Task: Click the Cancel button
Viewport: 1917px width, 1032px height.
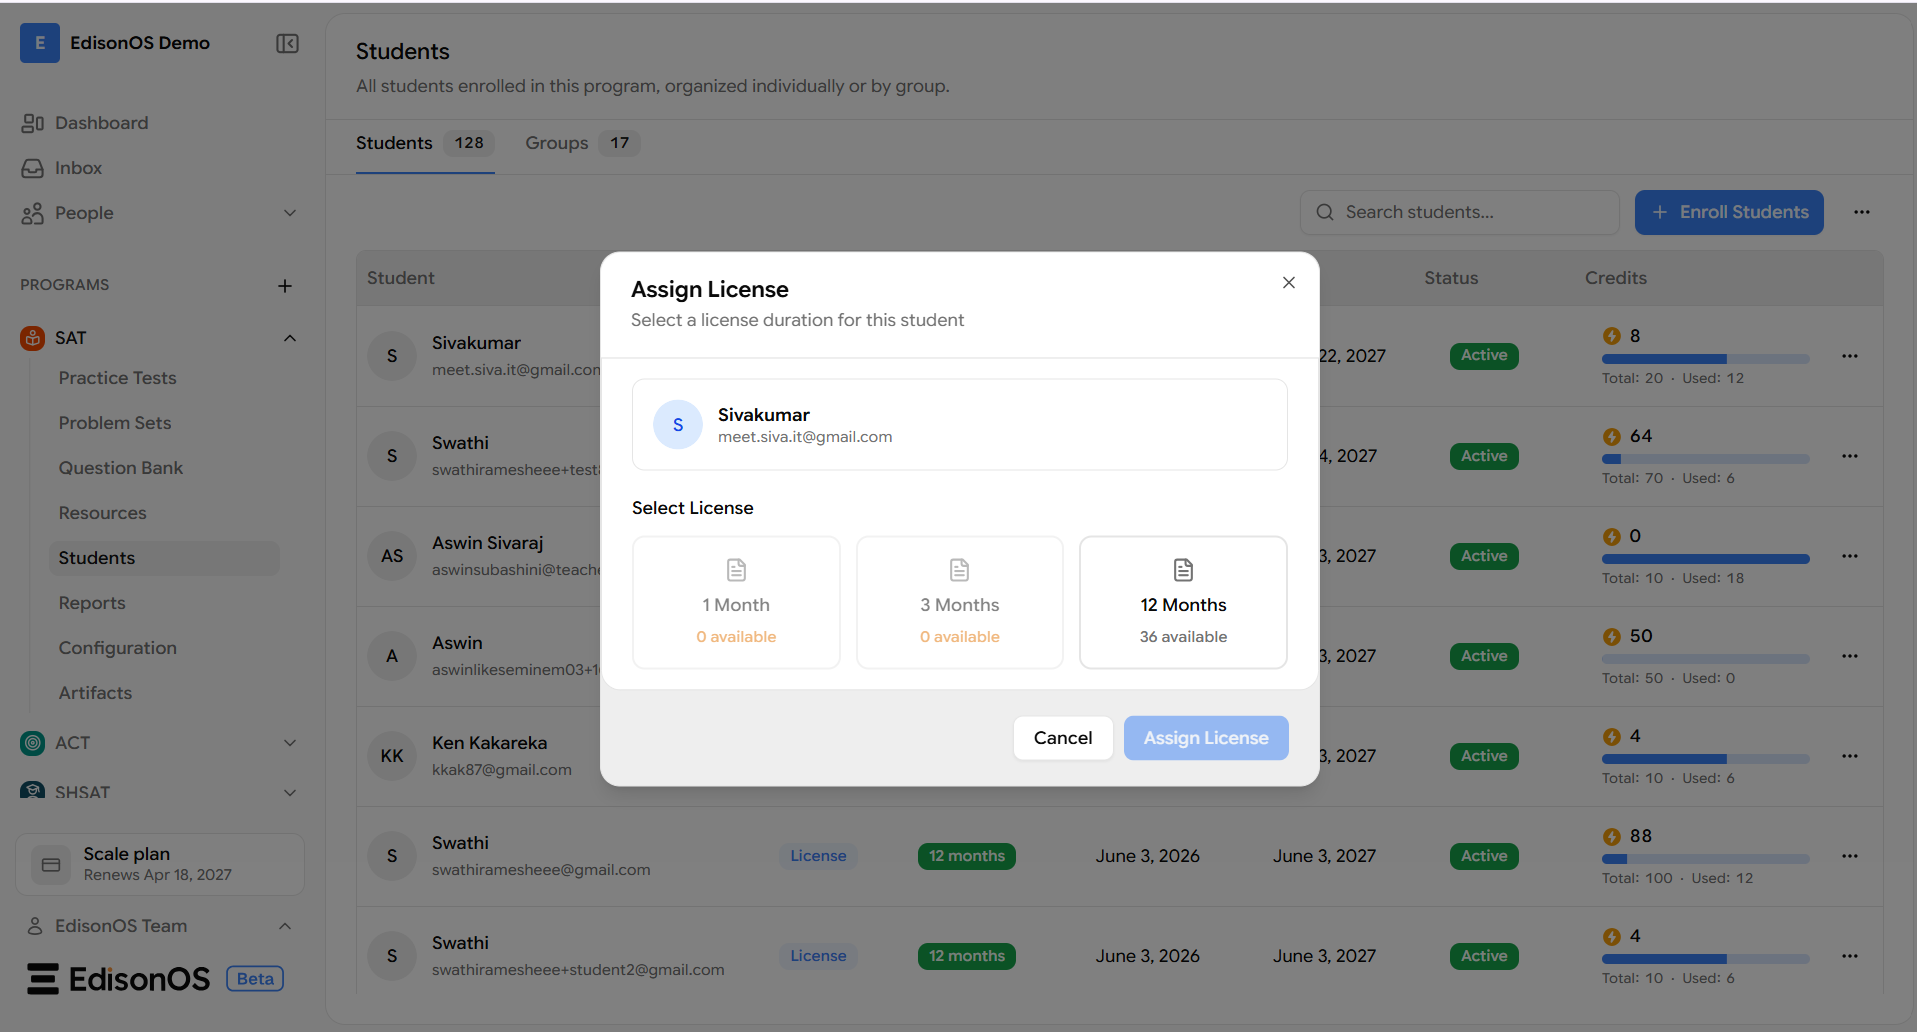Action: pos(1063,738)
